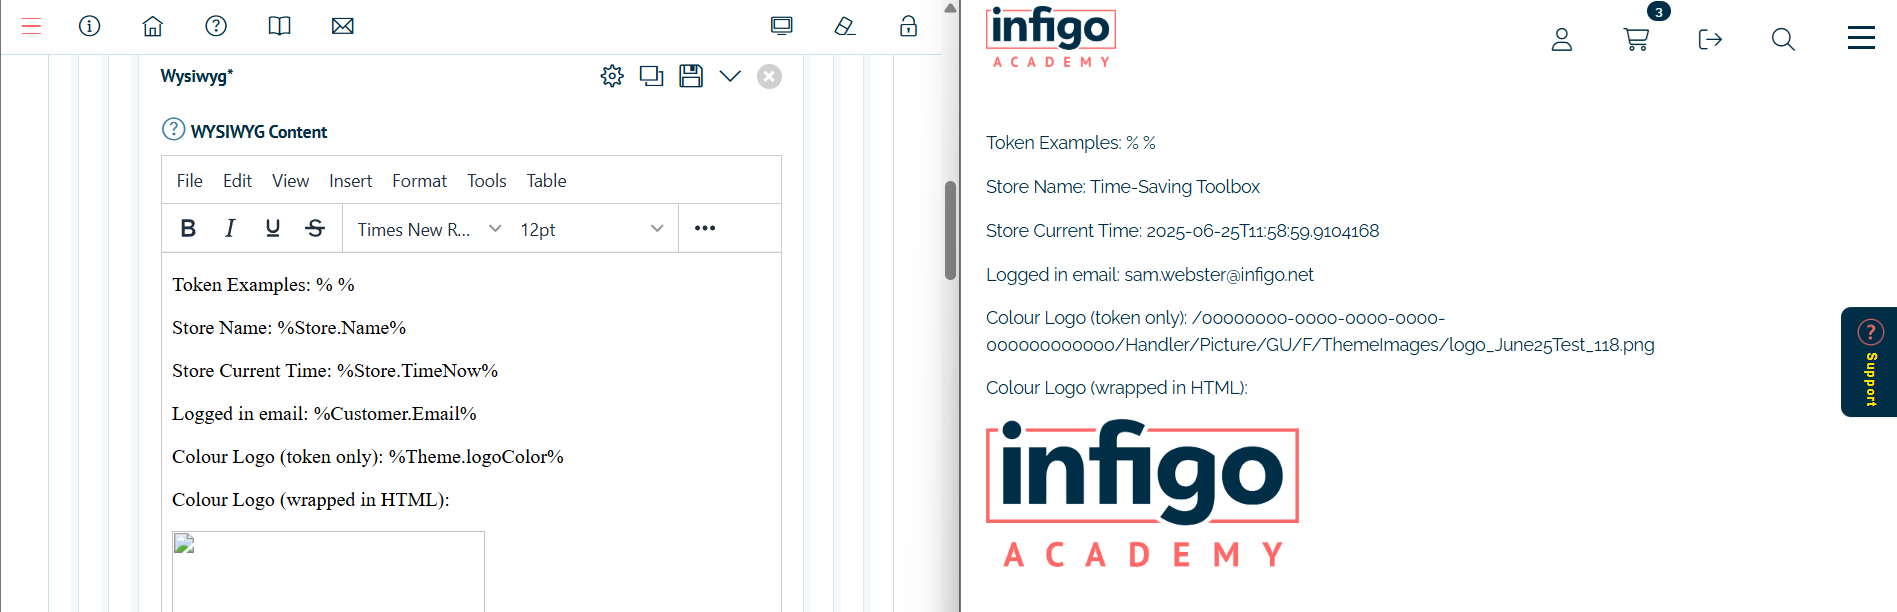Open the storefront search magnifier
This screenshot has height=612, width=1897.
(1783, 39)
